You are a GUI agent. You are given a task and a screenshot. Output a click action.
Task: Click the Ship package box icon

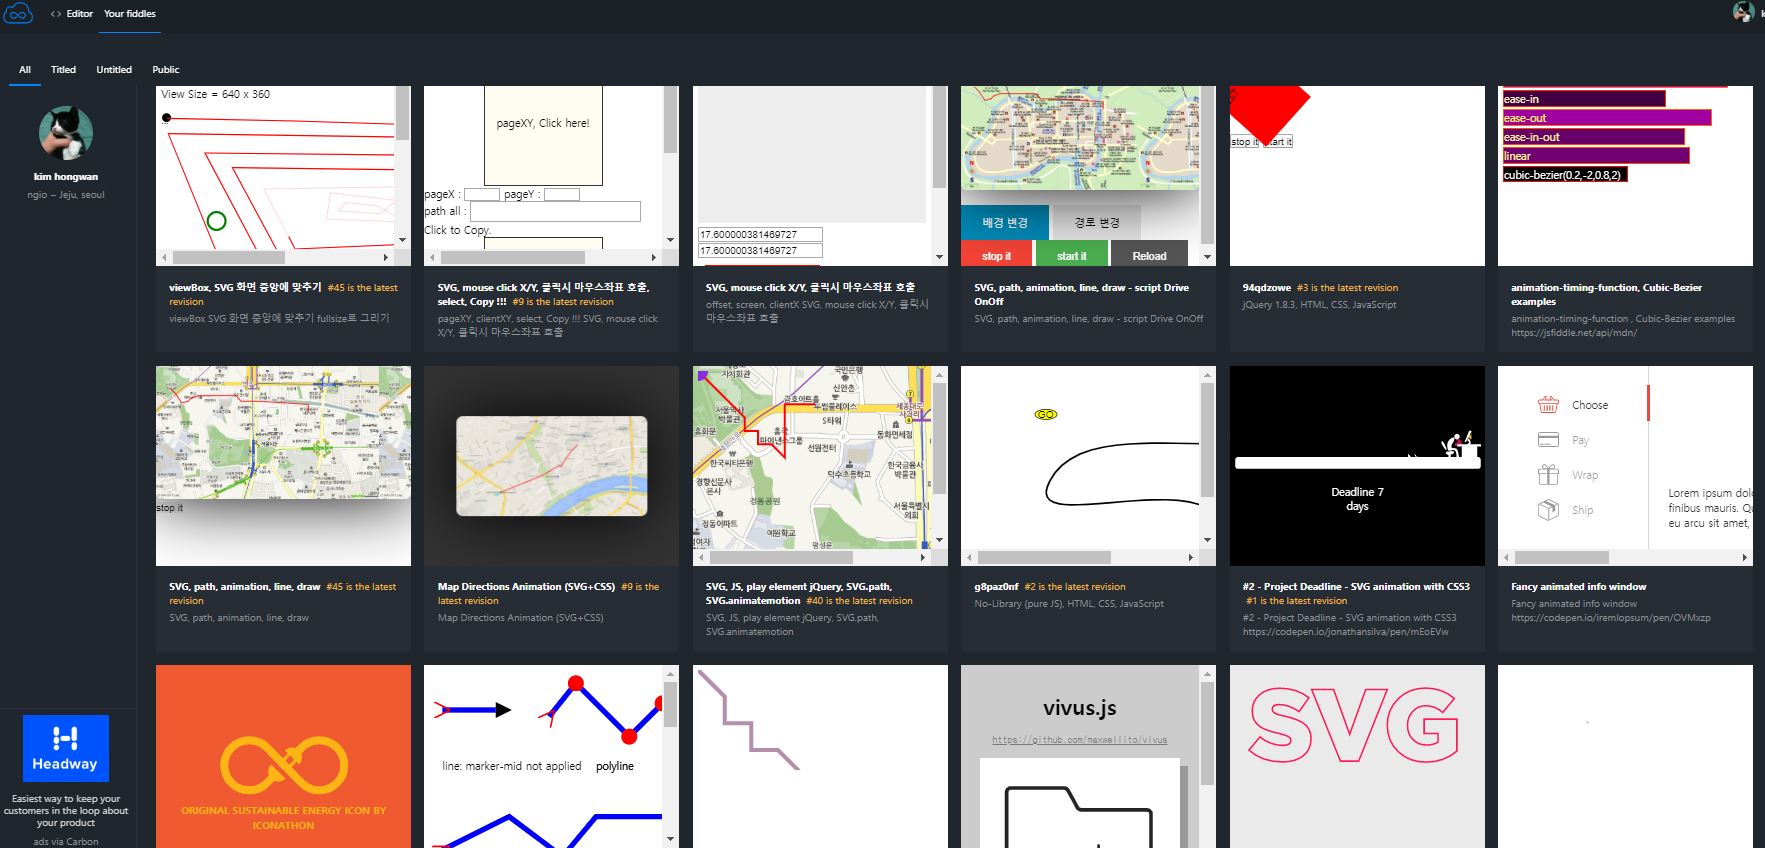(1548, 510)
